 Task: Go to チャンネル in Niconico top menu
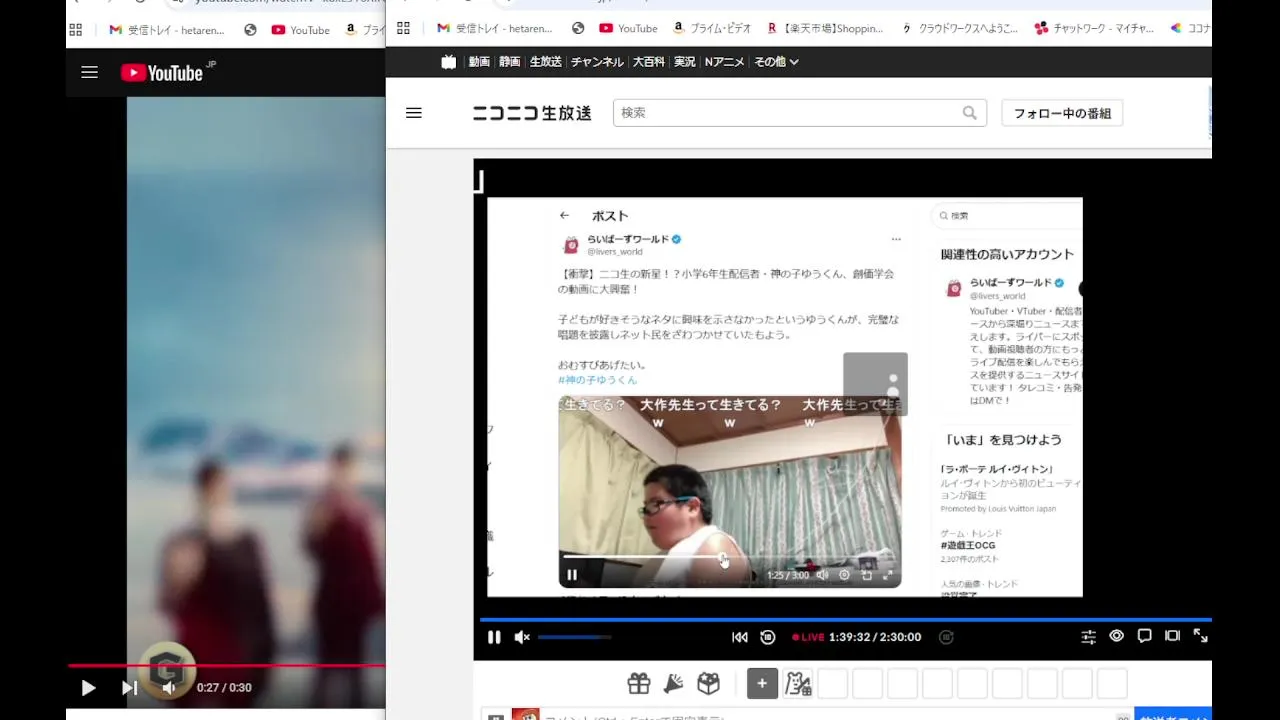click(597, 62)
